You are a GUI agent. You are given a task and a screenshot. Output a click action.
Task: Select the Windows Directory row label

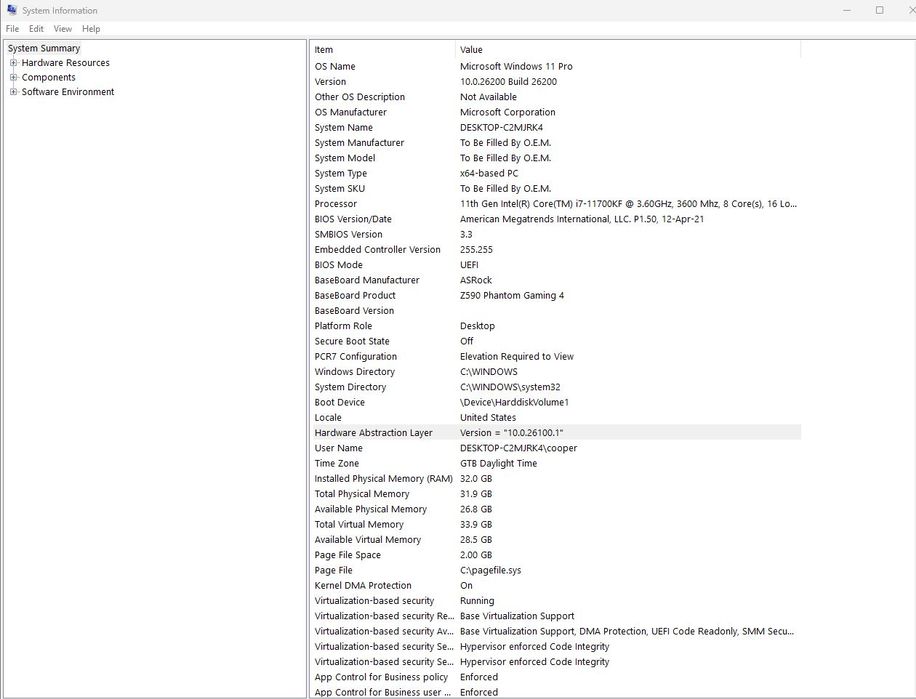(x=355, y=371)
